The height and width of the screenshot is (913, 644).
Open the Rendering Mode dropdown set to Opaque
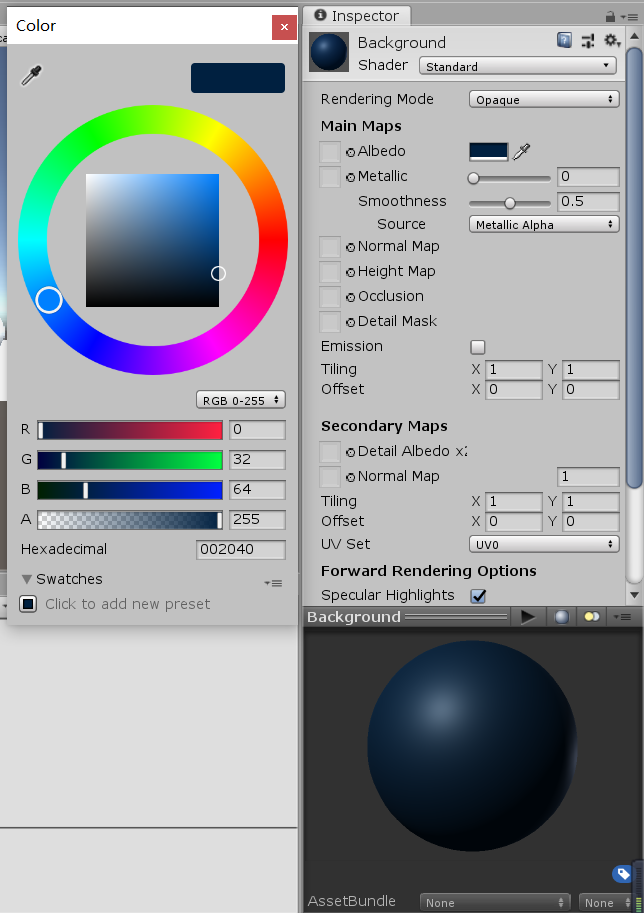point(544,99)
